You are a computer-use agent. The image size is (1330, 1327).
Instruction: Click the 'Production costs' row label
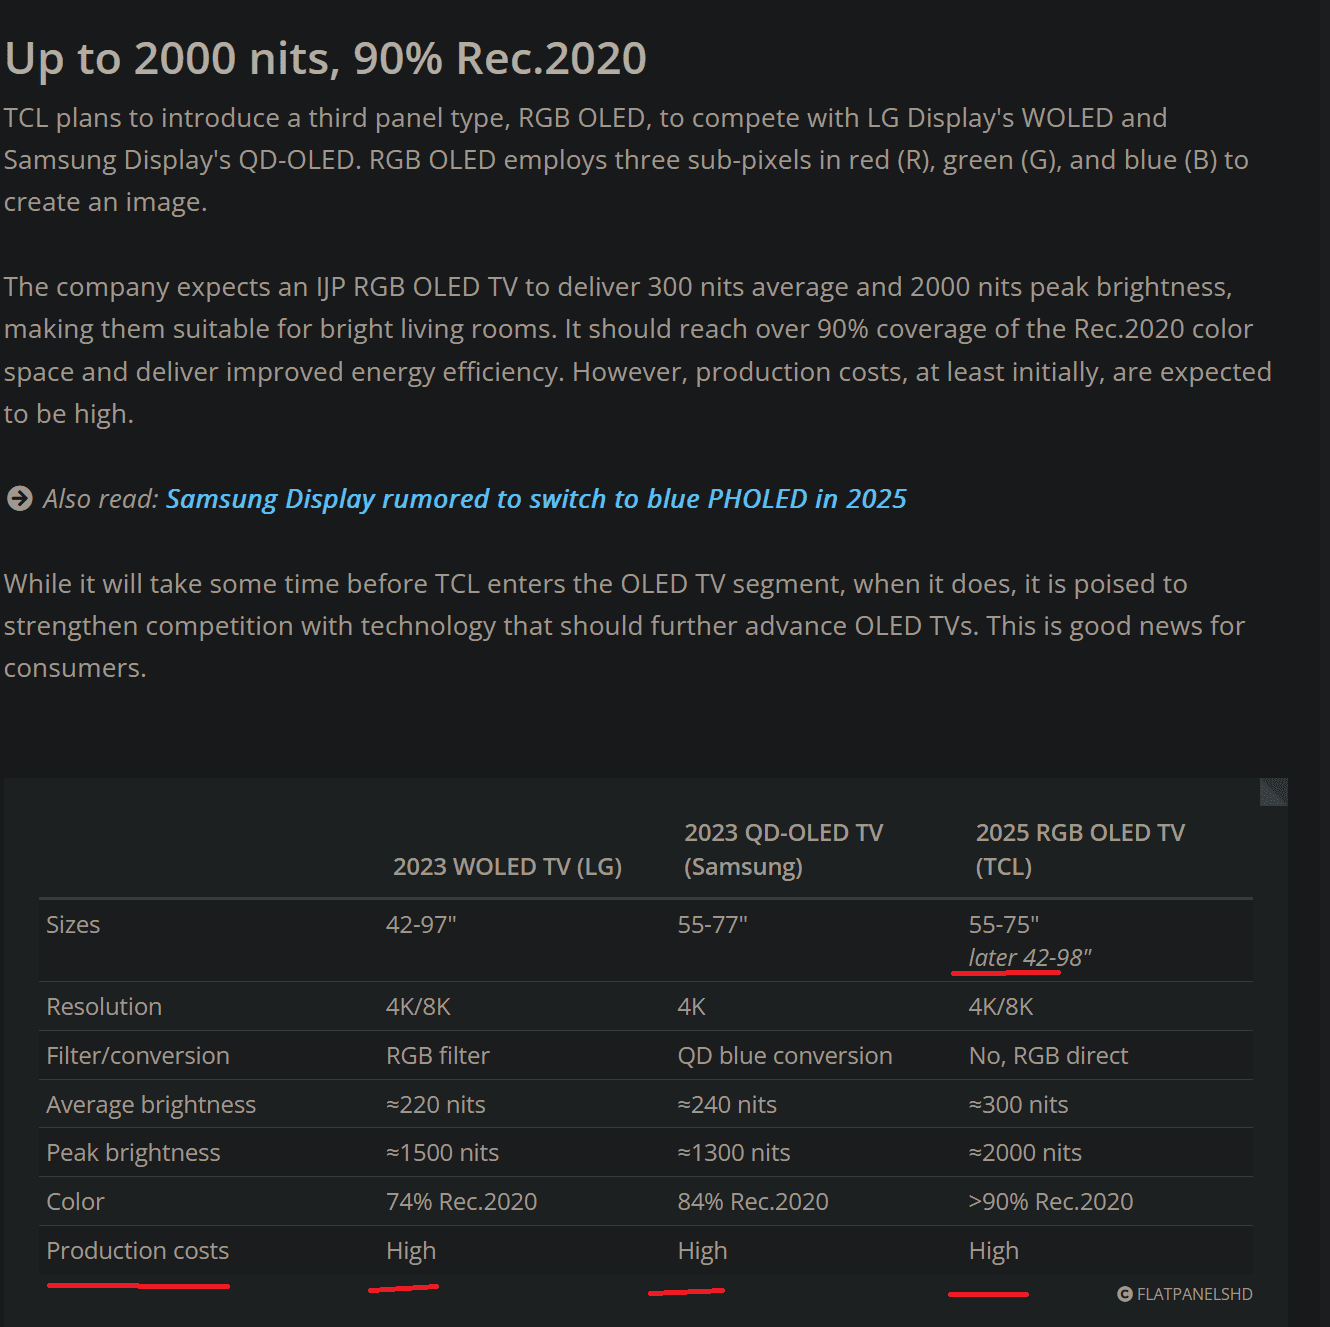pos(138,1251)
